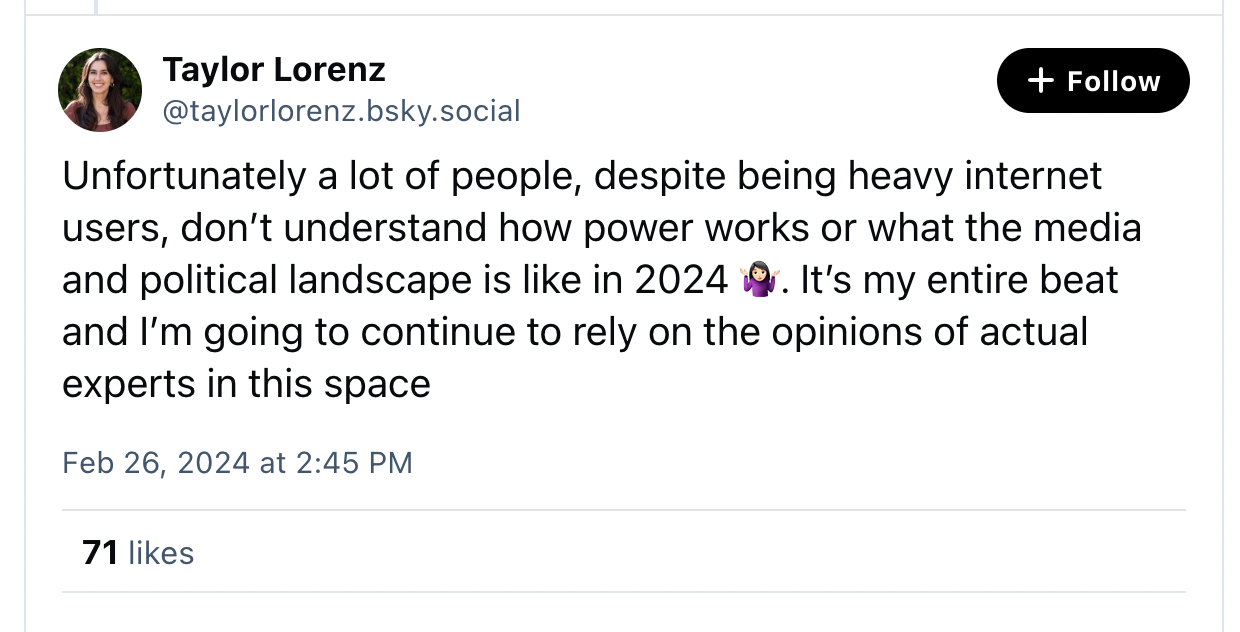Click the display name Taylor Lorenz

274,69
